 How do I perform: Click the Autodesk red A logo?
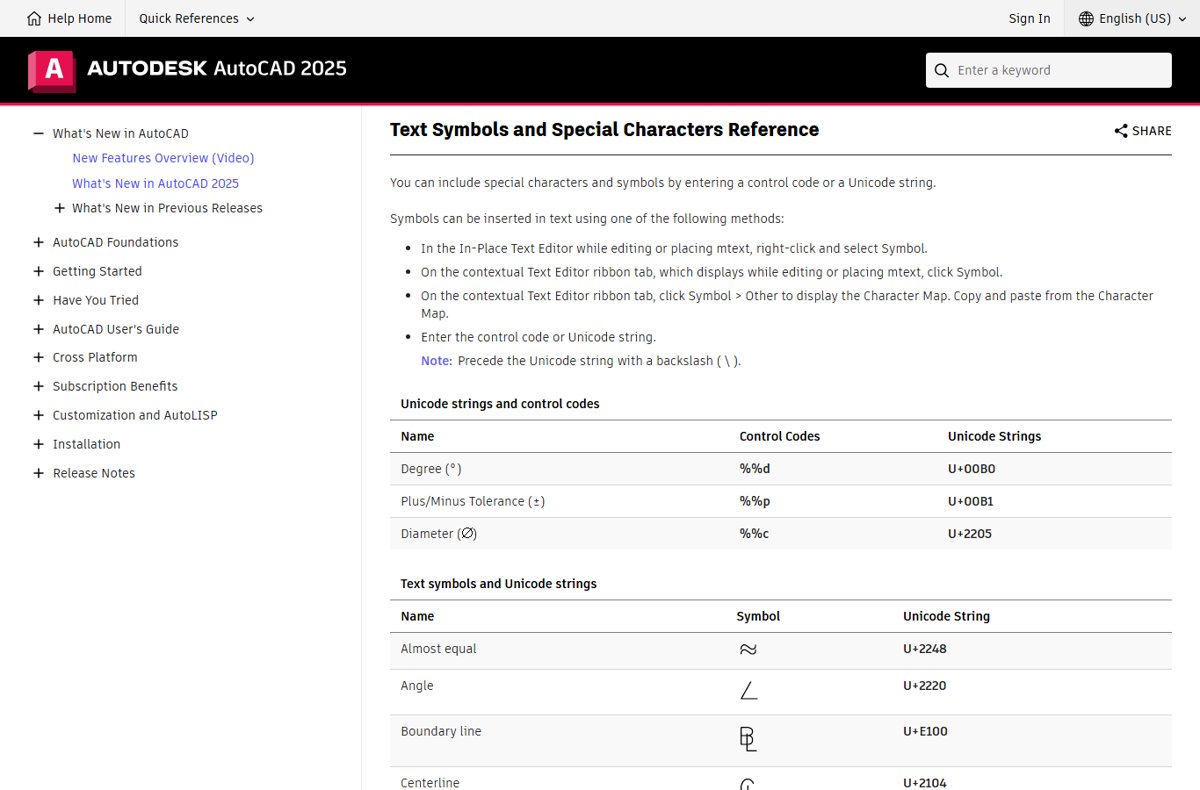[52, 70]
